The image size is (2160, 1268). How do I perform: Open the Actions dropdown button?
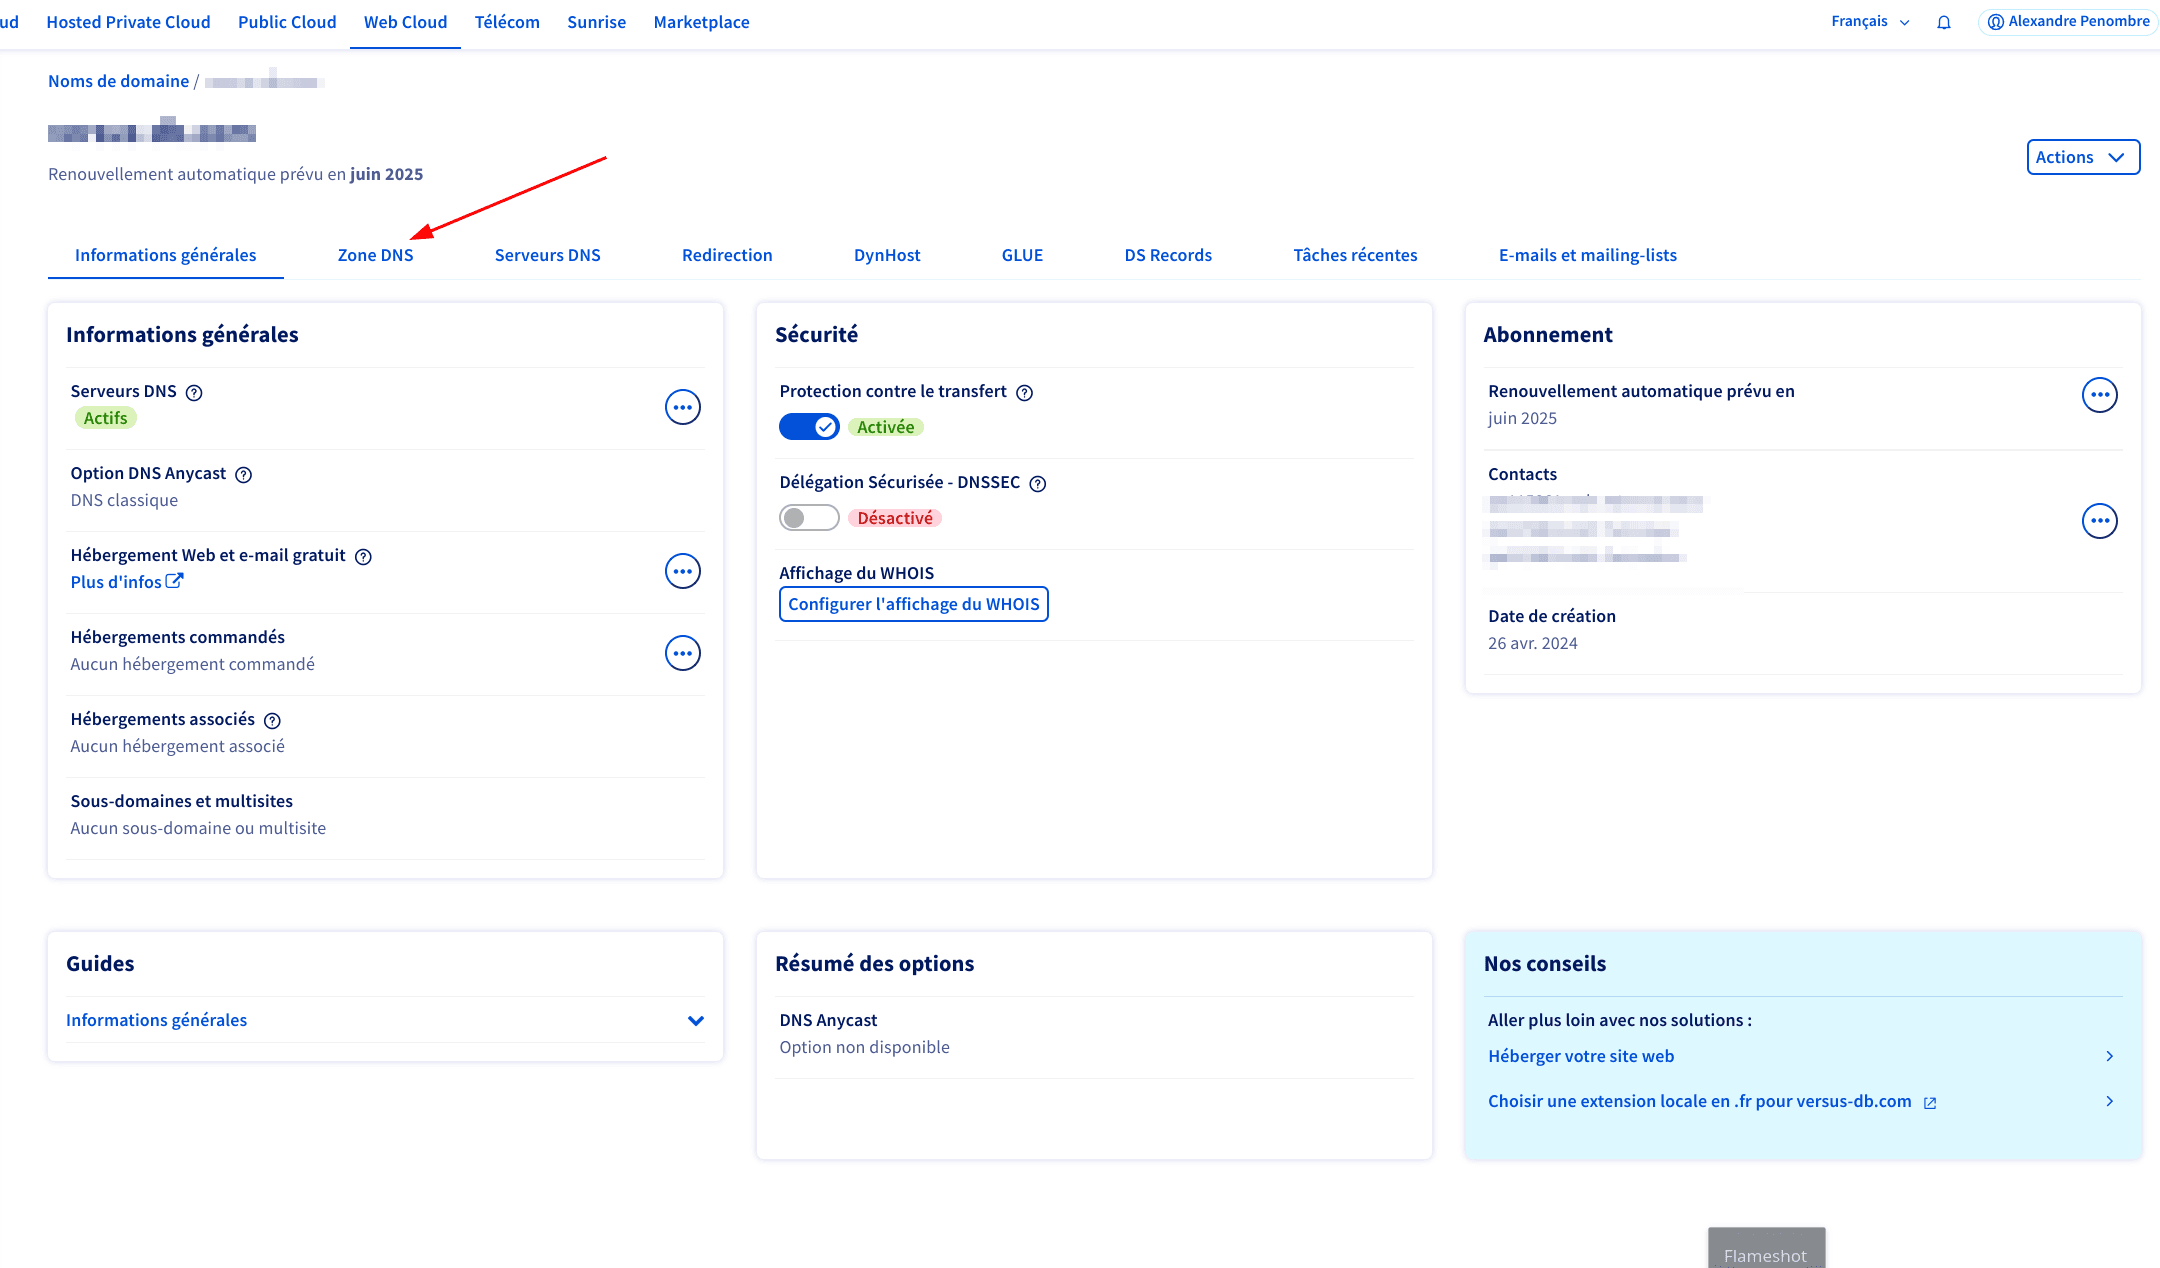coord(2083,157)
